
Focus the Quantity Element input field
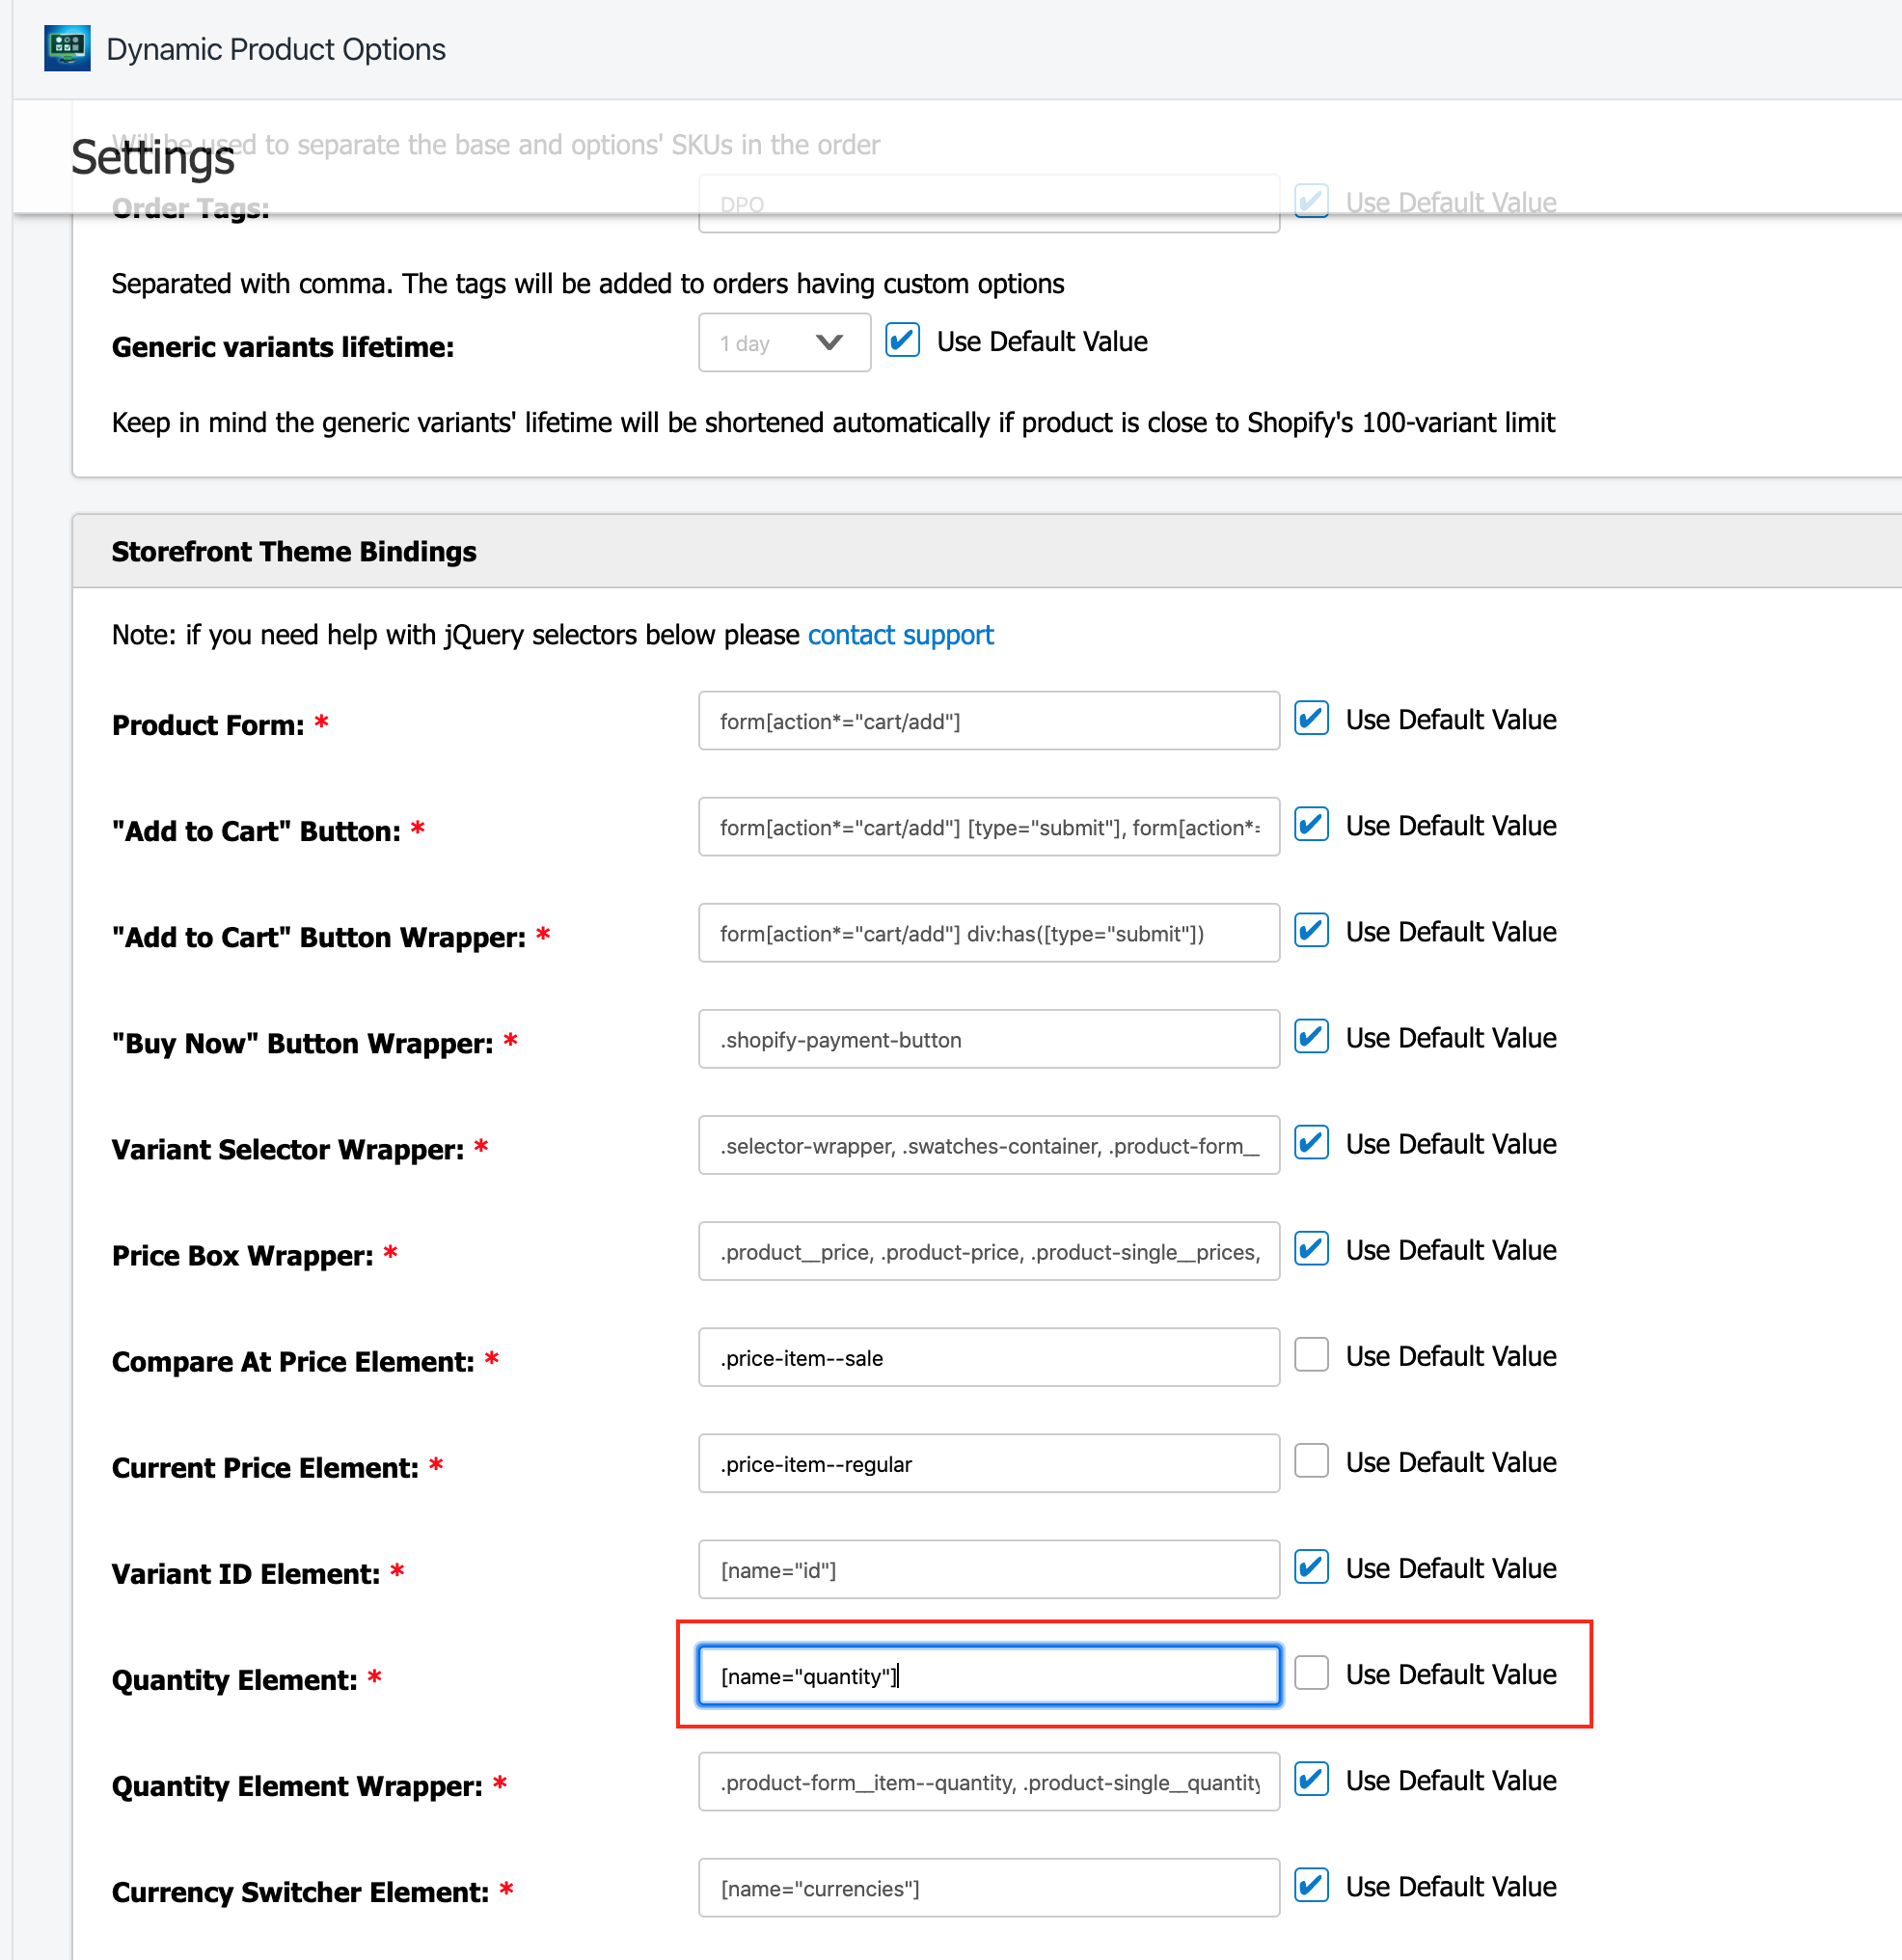(988, 1676)
